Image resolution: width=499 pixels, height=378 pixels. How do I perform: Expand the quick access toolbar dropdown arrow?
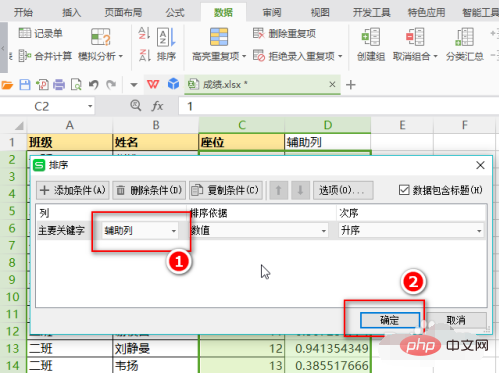click(x=134, y=85)
